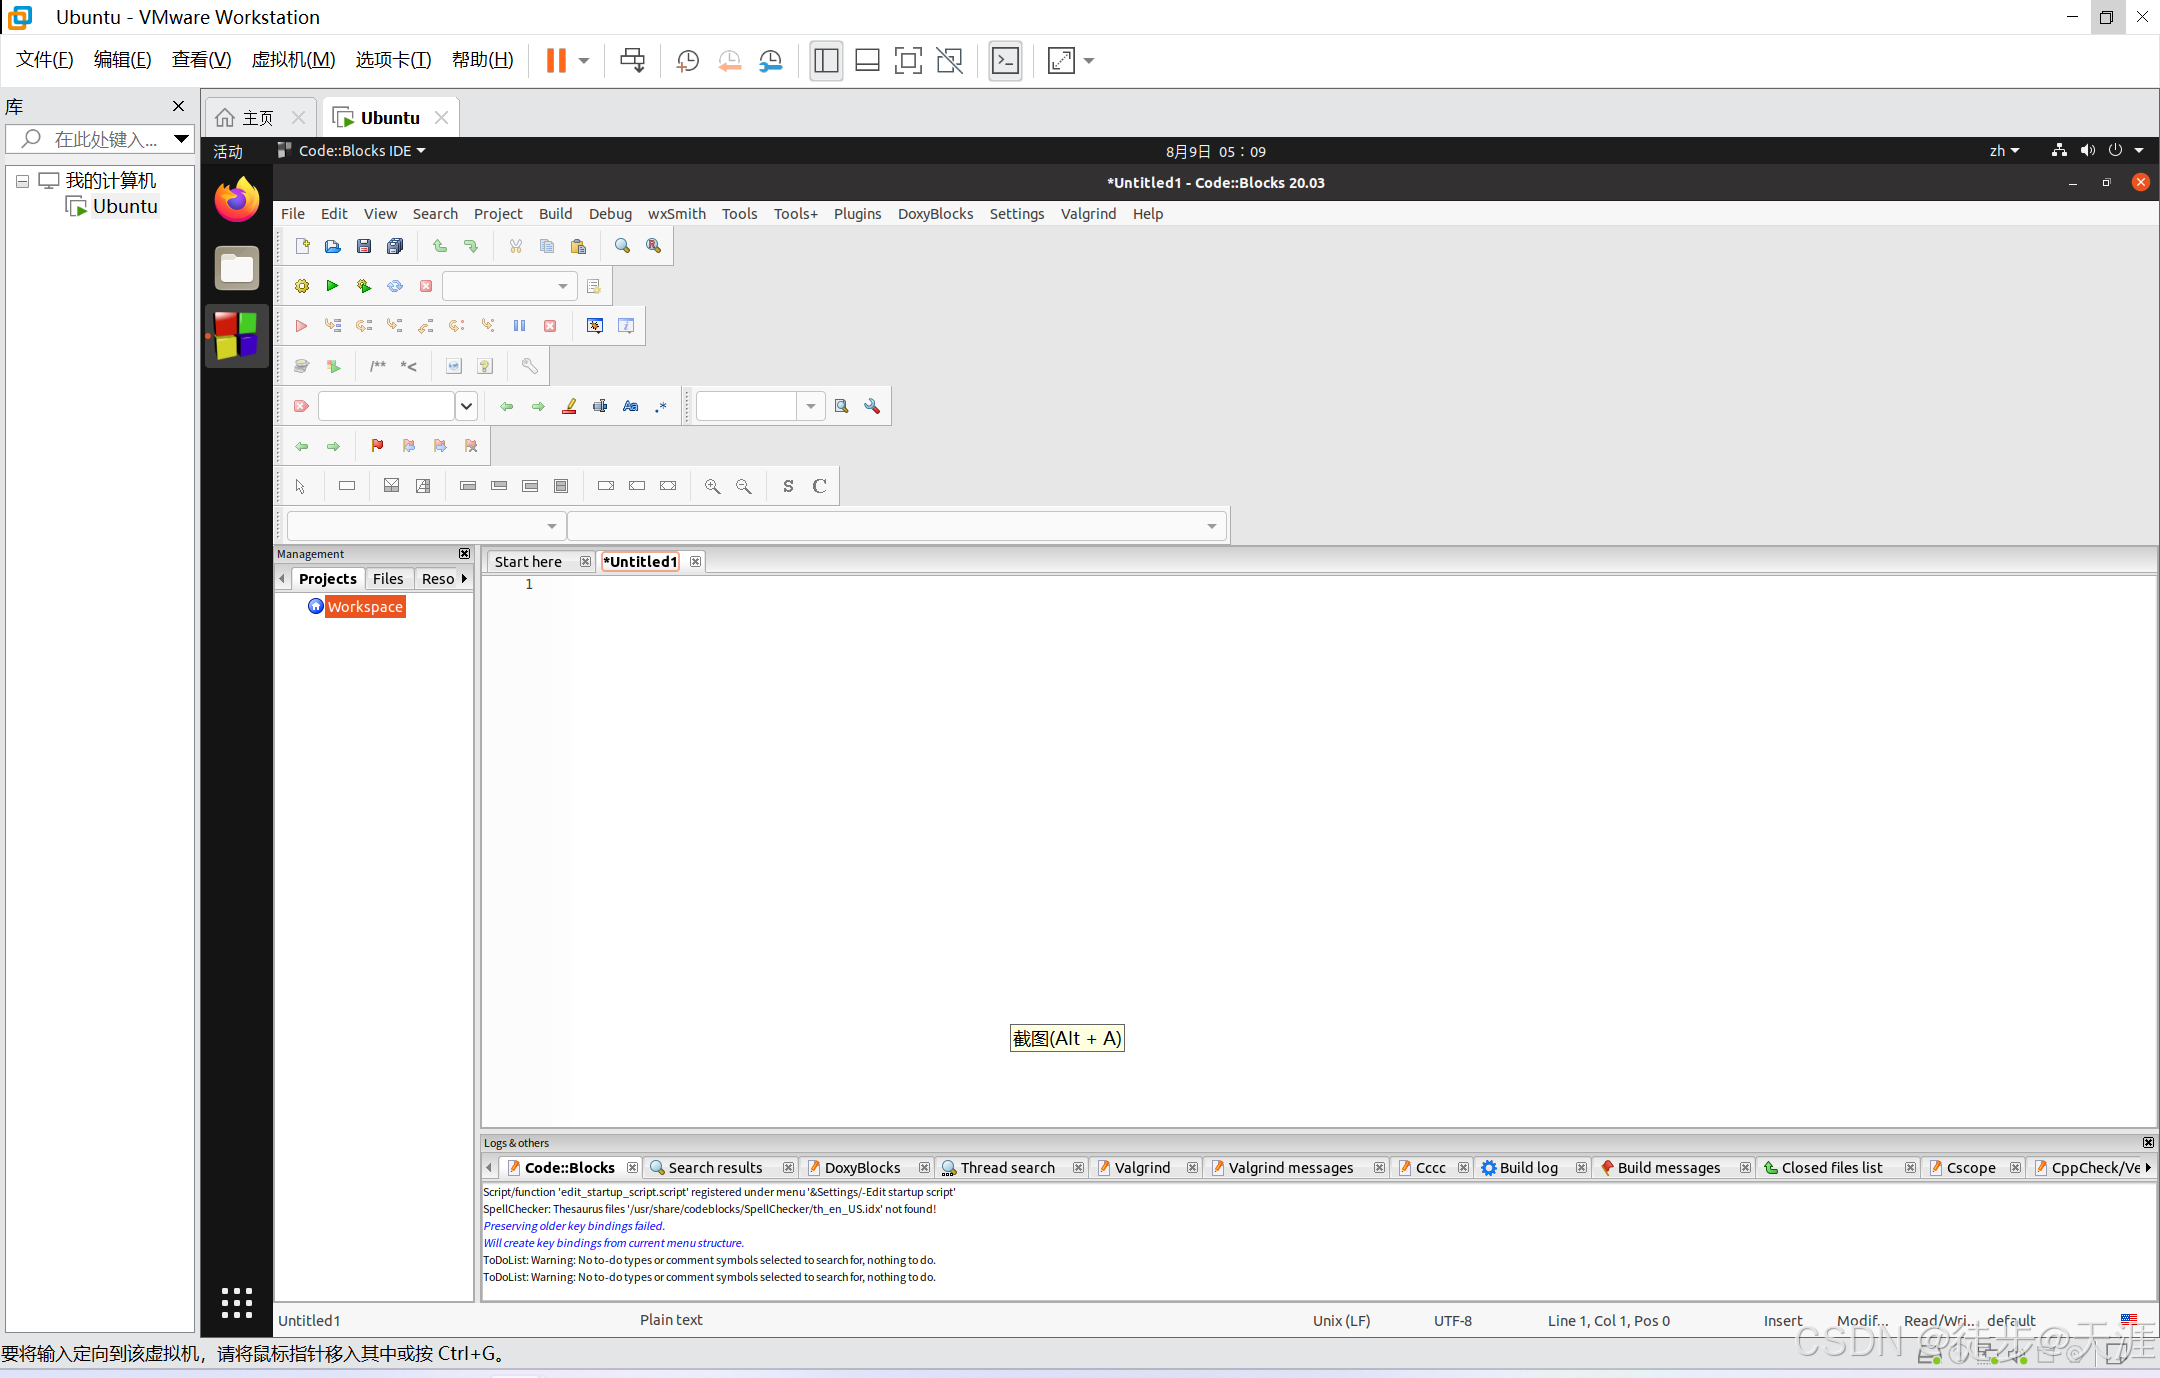The image size is (2160, 1378).
Task: Open the Build log tab
Action: coord(1528,1168)
